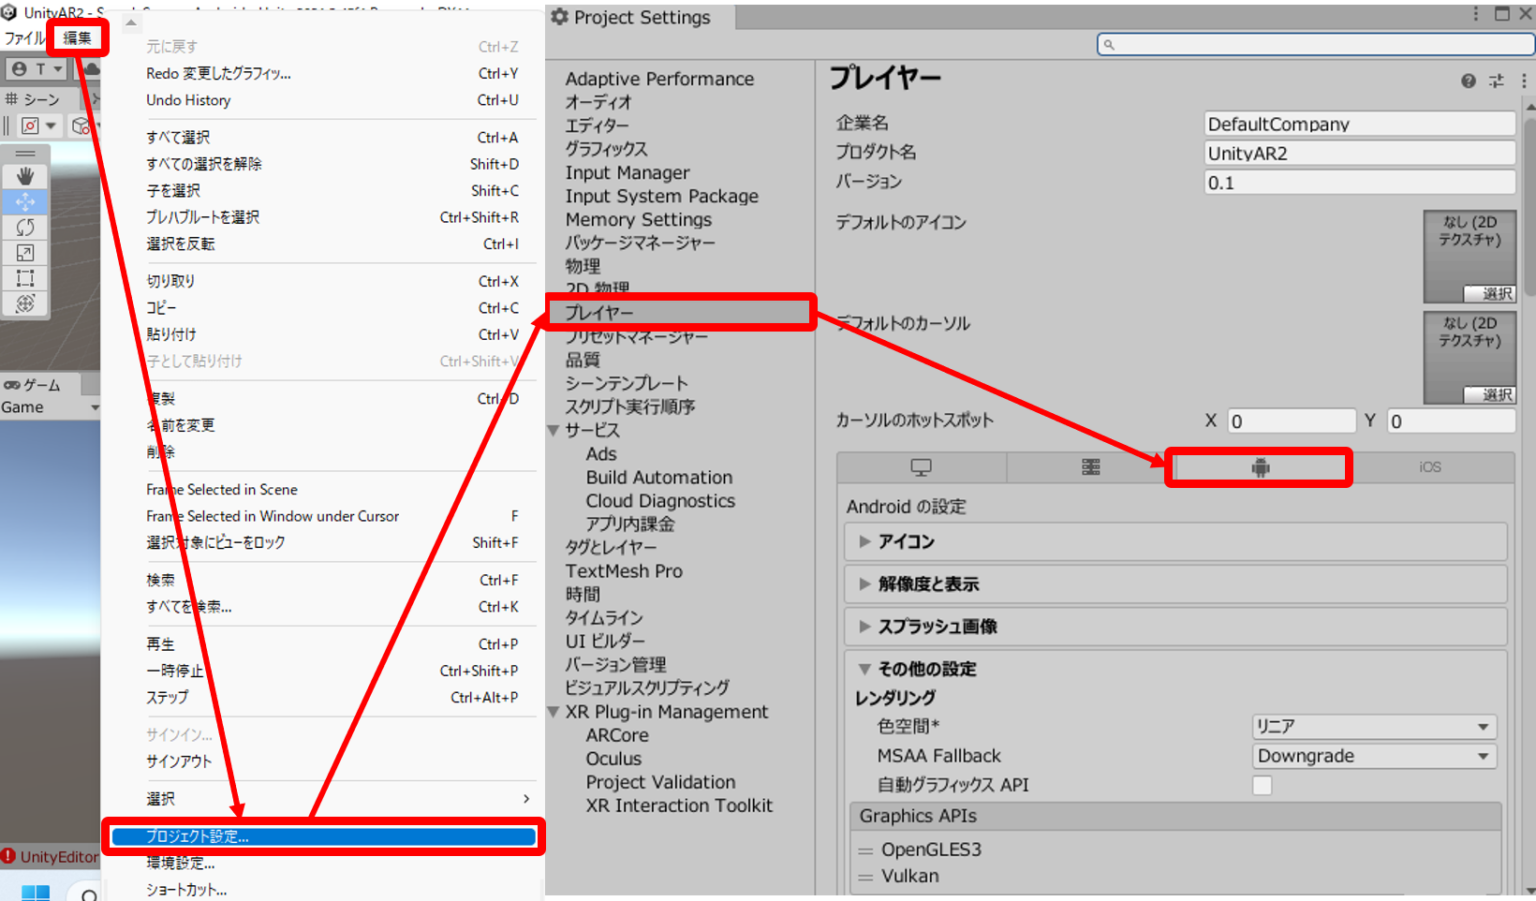1536x901 pixels.
Task: Switch to the iOS platform settings tab
Action: (x=1429, y=466)
